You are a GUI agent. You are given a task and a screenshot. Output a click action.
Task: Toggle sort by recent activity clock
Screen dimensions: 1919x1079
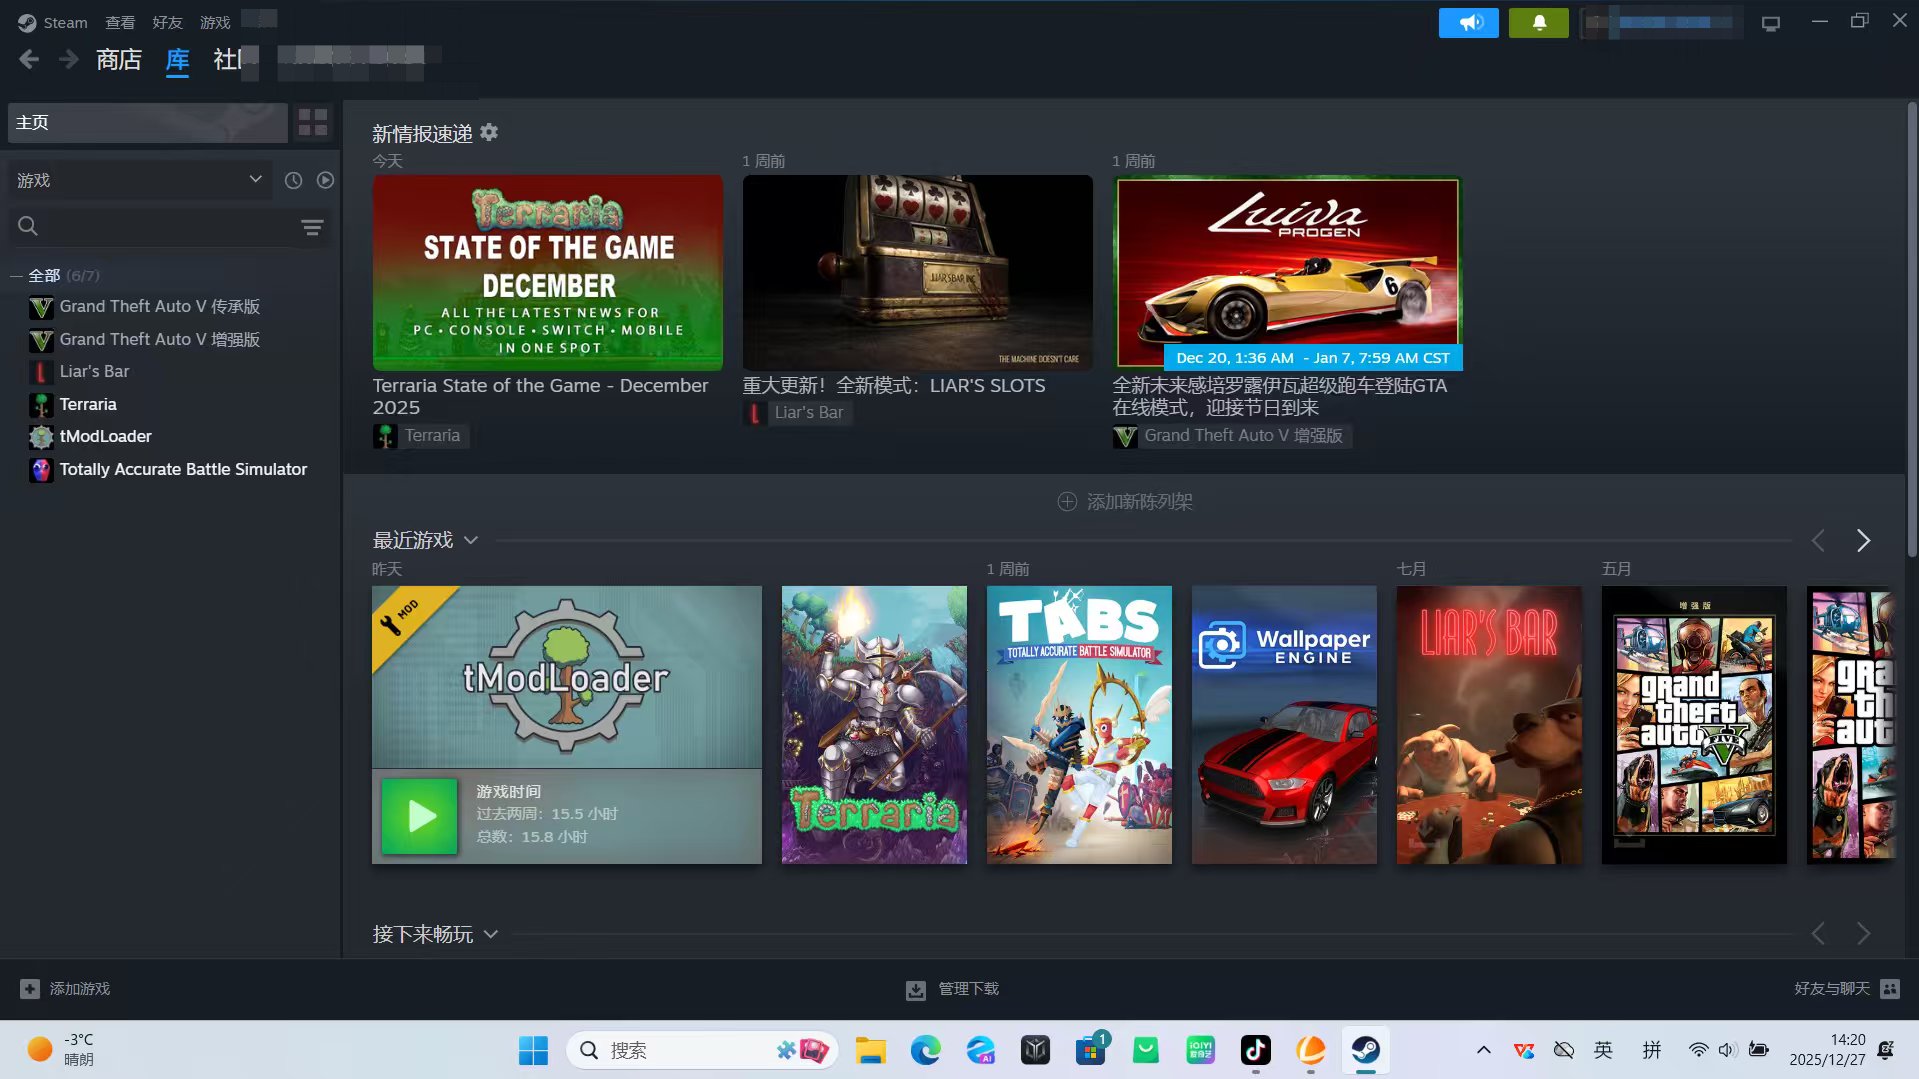pyautogui.click(x=293, y=180)
